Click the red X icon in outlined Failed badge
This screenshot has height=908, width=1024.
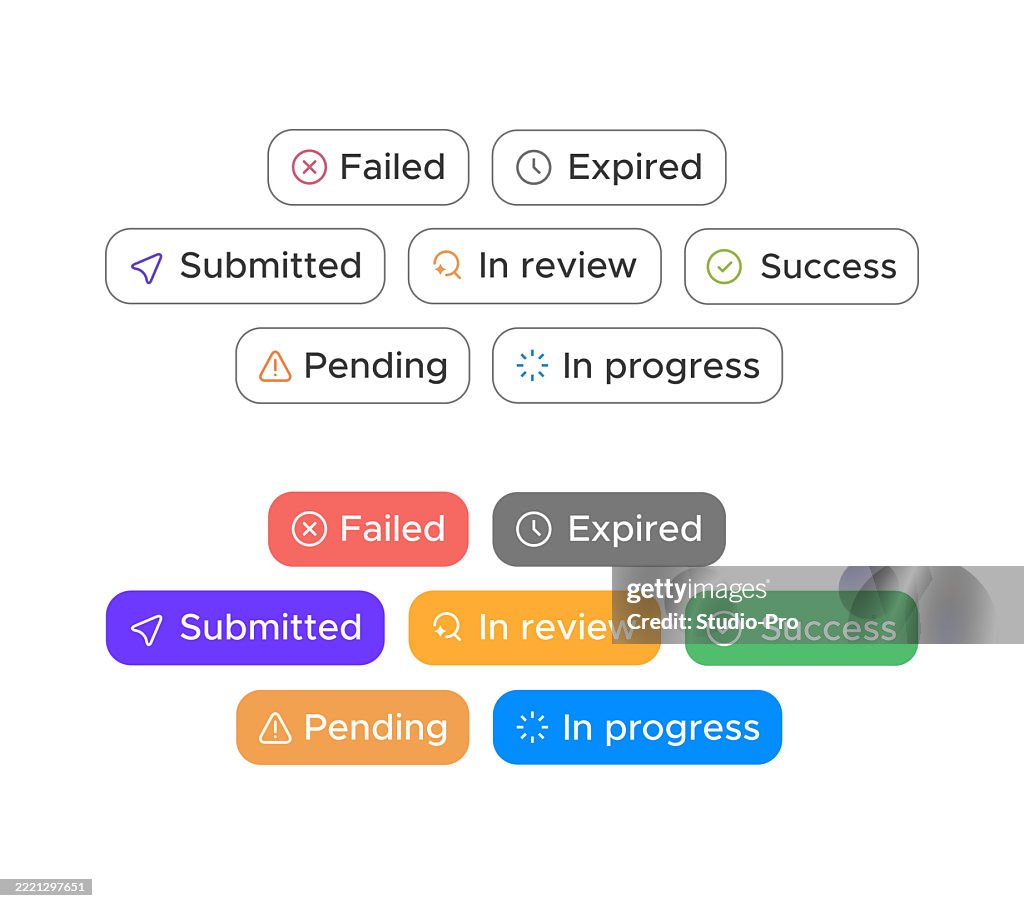(309, 167)
